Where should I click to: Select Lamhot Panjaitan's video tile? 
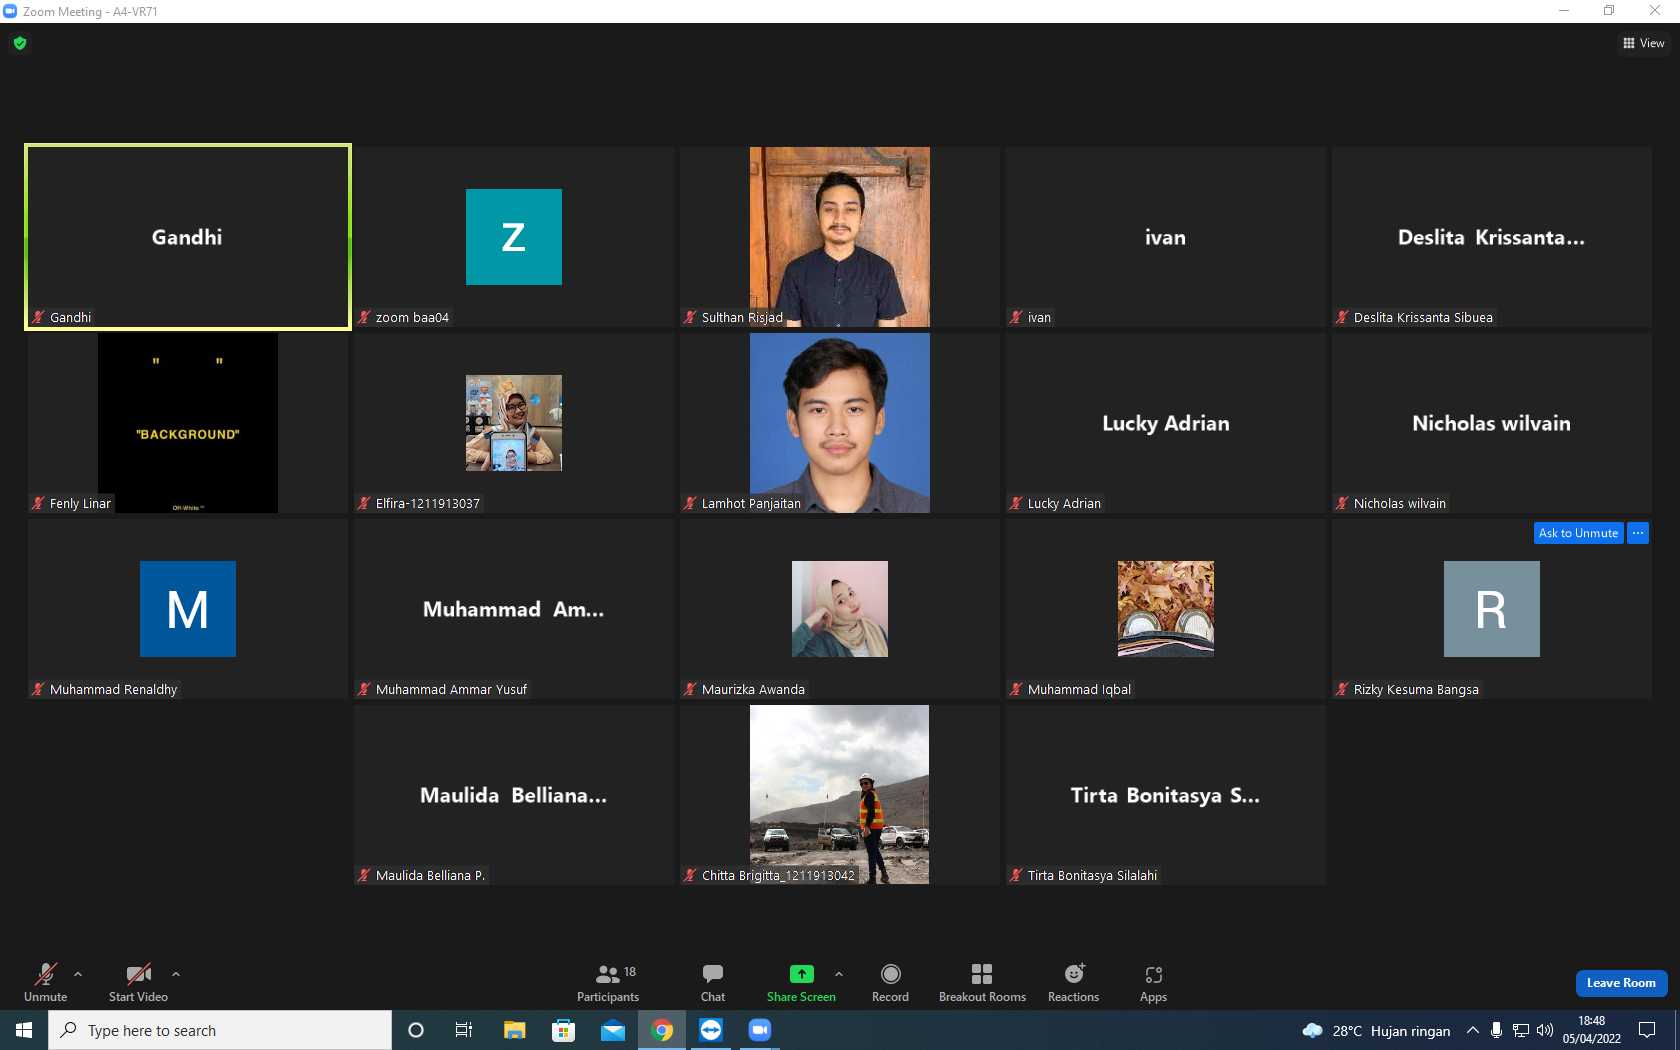(840, 423)
